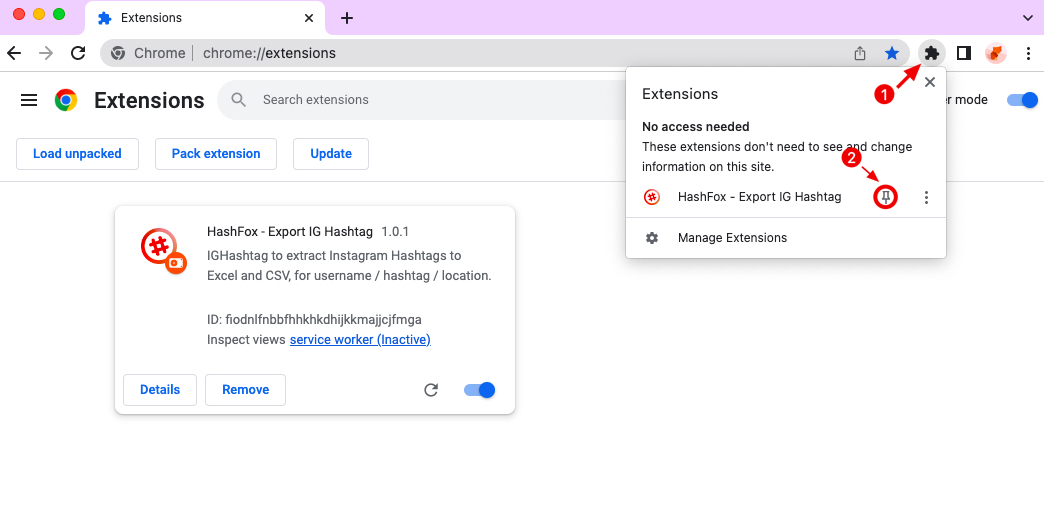Focus the Search extensions field
Viewport: 1044px width, 529px height.
[x=426, y=100]
